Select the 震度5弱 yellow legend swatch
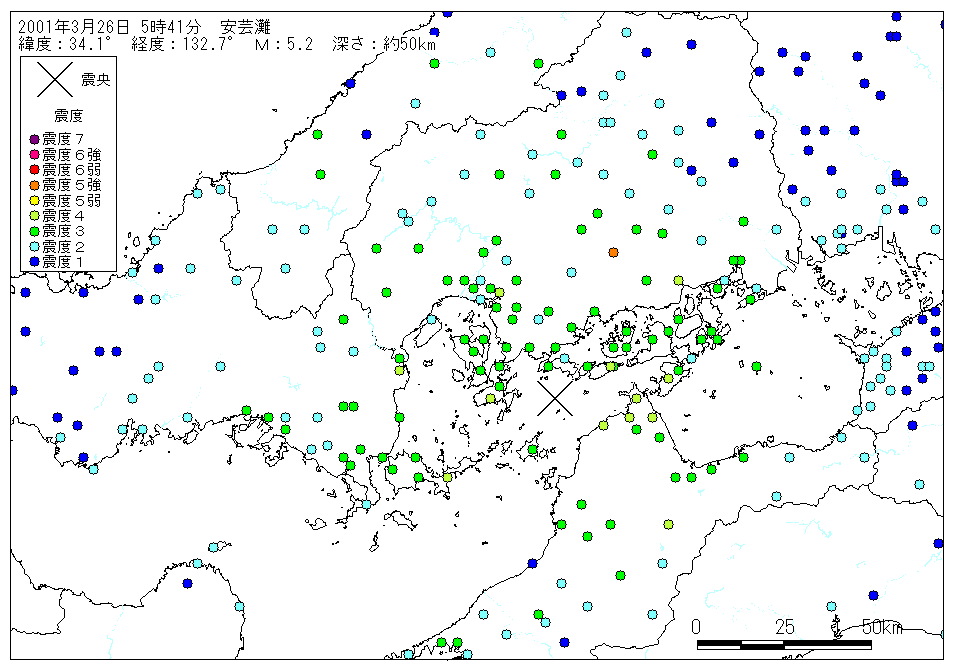 click(34, 201)
